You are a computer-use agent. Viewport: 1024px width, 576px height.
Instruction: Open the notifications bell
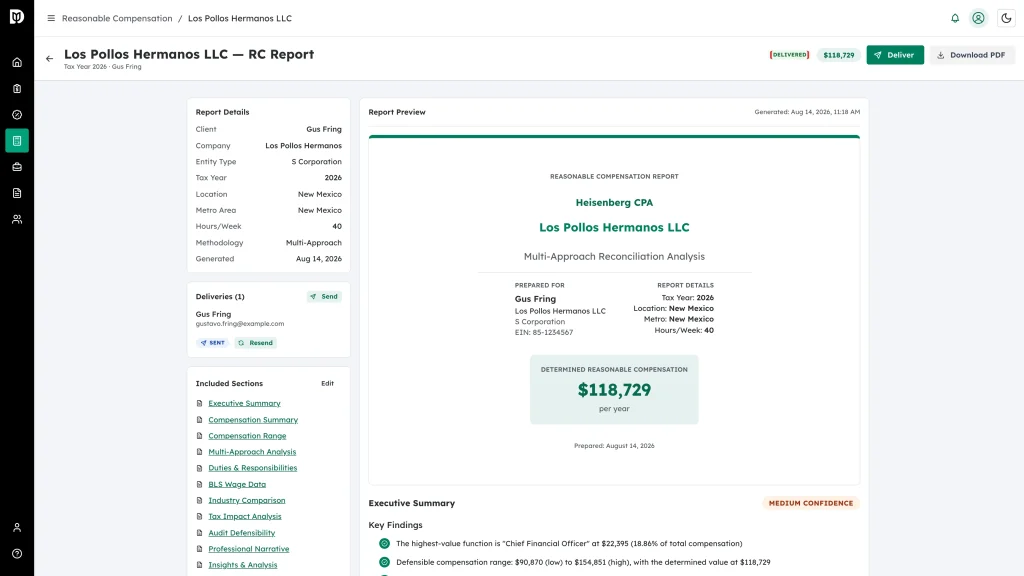pyautogui.click(x=955, y=18)
